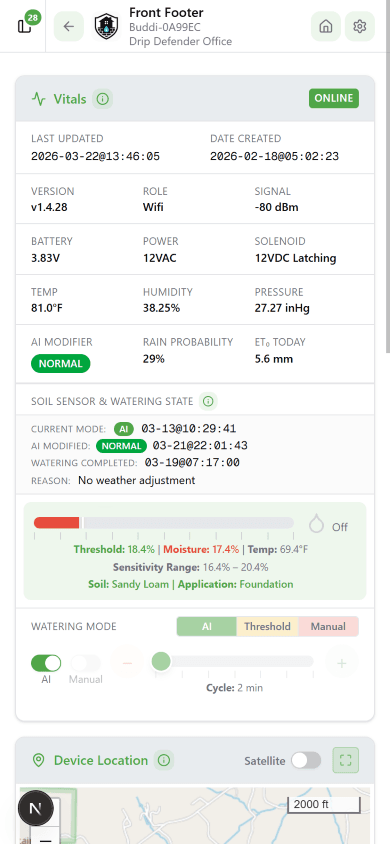The height and width of the screenshot is (844, 390).
Task: Click humidity value 38.25%
Action: (161, 308)
